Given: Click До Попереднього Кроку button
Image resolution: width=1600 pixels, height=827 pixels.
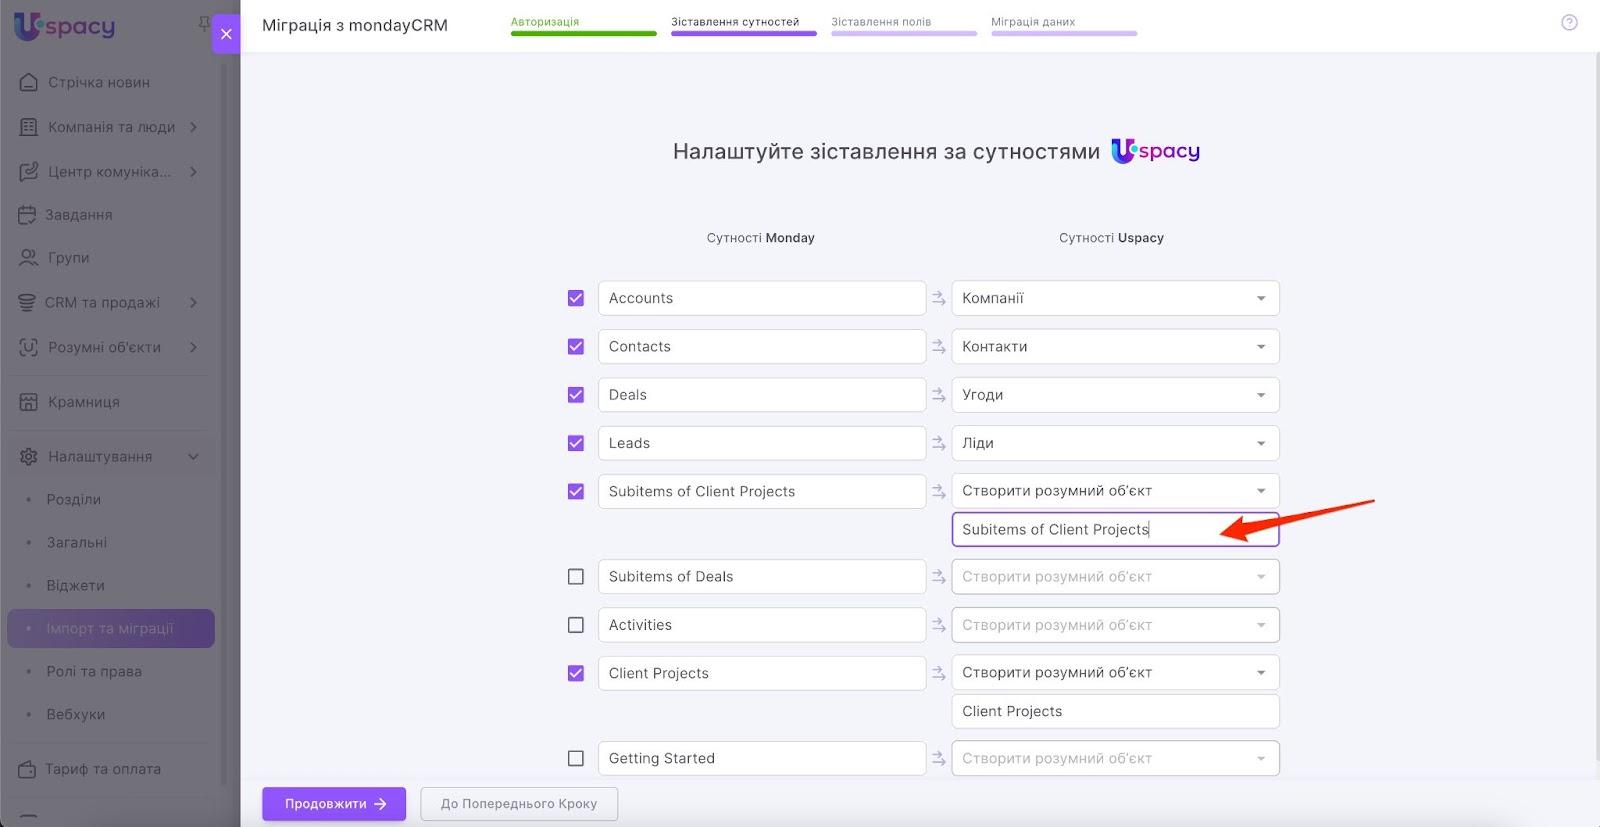Looking at the screenshot, I should (519, 804).
